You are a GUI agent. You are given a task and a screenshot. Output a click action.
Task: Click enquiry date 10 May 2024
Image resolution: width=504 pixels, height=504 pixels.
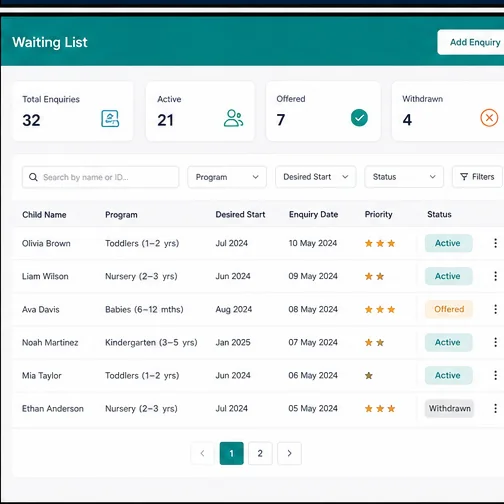coord(313,243)
